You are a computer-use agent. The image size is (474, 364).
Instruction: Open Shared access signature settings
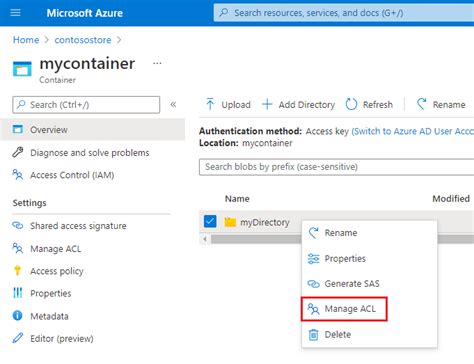(x=78, y=226)
